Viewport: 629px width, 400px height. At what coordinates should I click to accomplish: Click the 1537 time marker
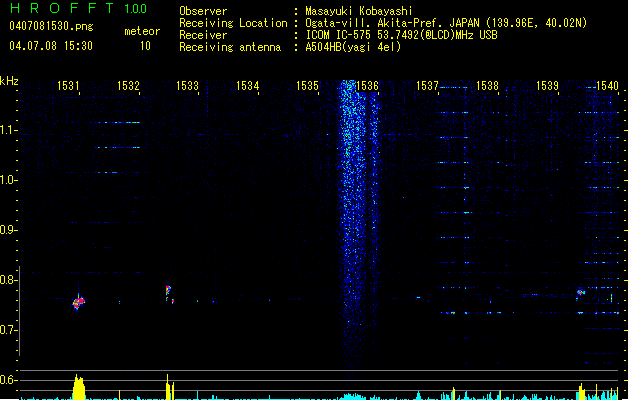click(x=427, y=86)
